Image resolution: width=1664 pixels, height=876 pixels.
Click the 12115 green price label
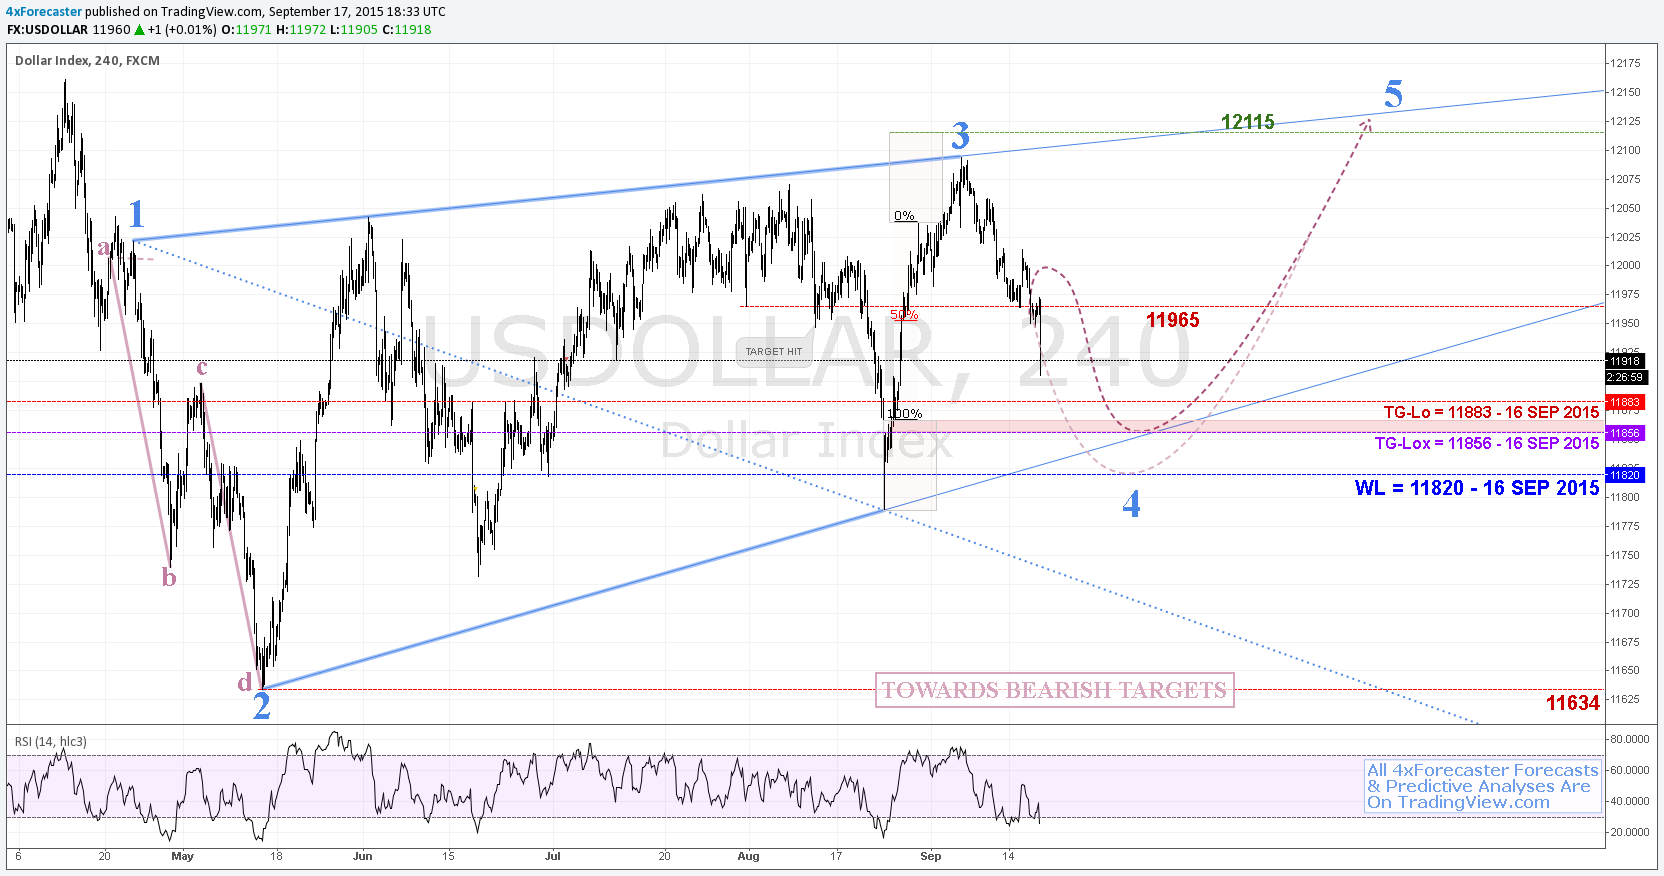click(x=1248, y=122)
